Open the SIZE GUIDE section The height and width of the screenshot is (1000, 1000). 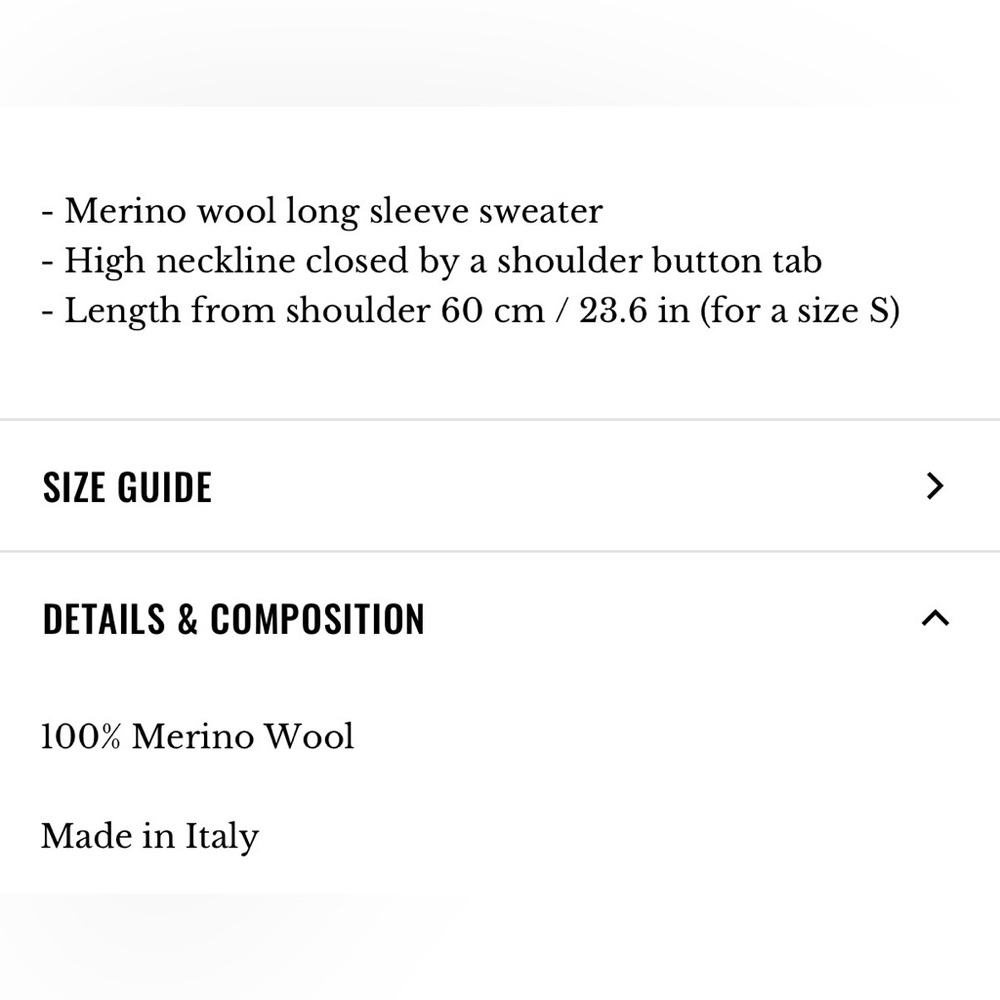pos(500,486)
